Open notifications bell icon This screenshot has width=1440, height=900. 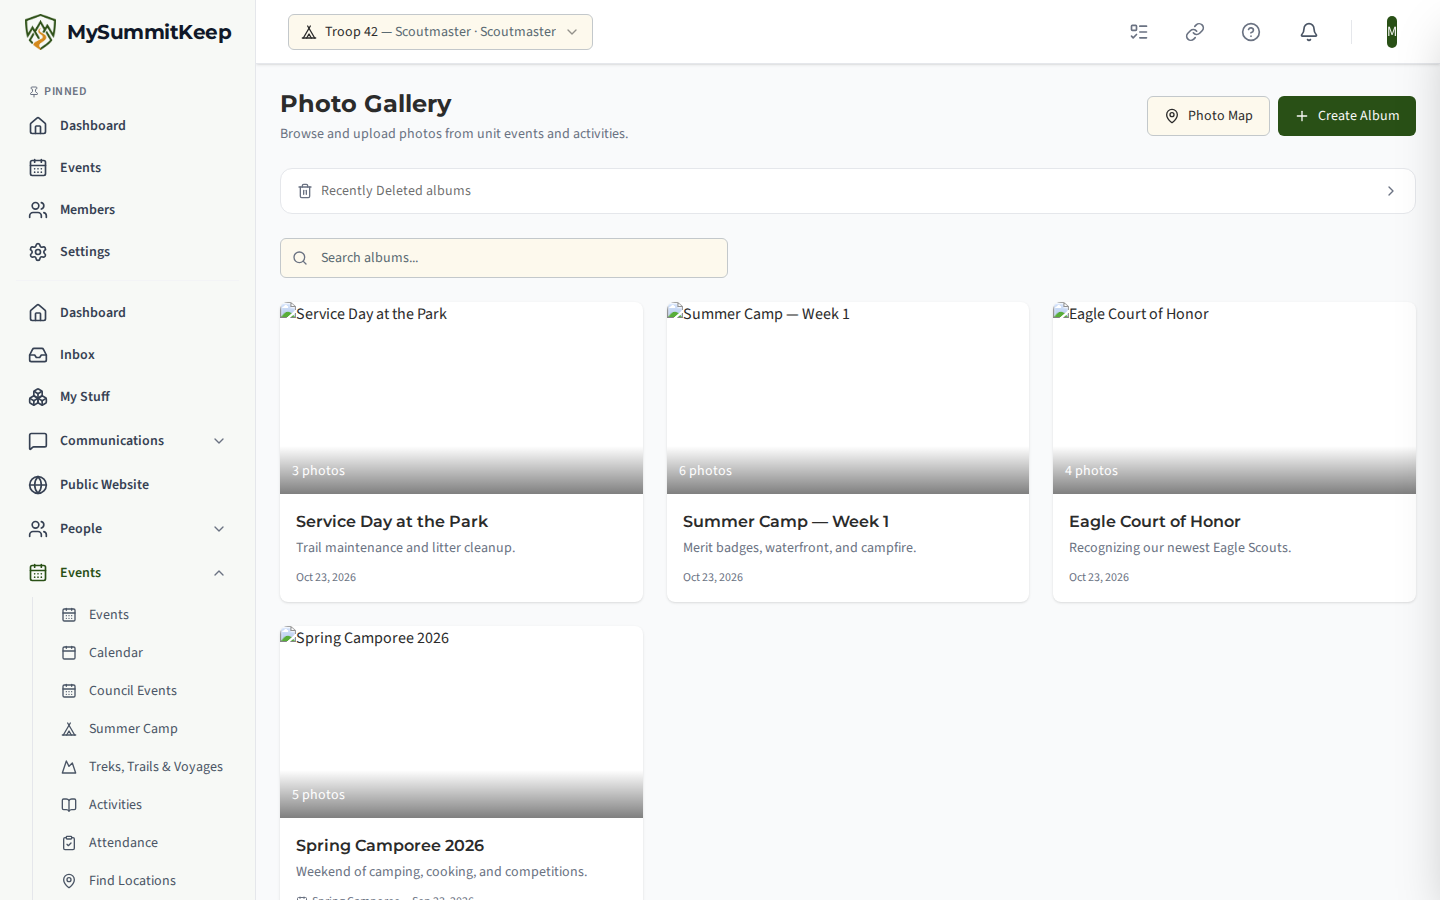click(x=1309, y=32)
